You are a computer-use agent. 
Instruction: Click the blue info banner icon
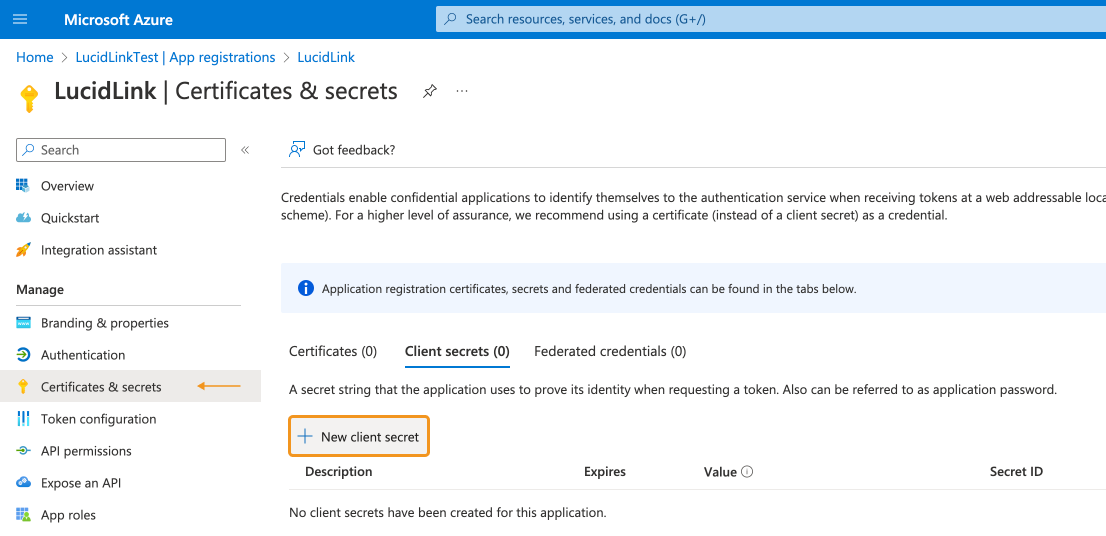[x=305, y=288]
